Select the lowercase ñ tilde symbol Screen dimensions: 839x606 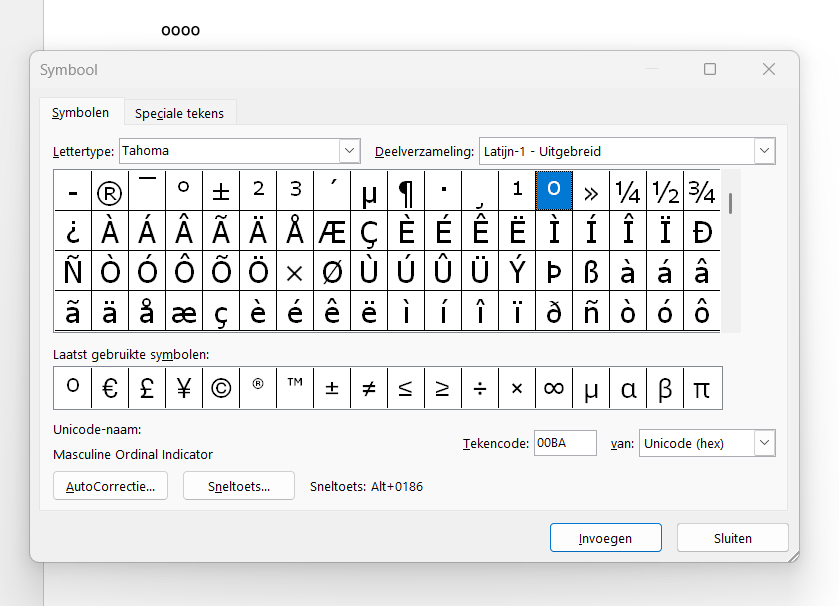pos(591,311)
